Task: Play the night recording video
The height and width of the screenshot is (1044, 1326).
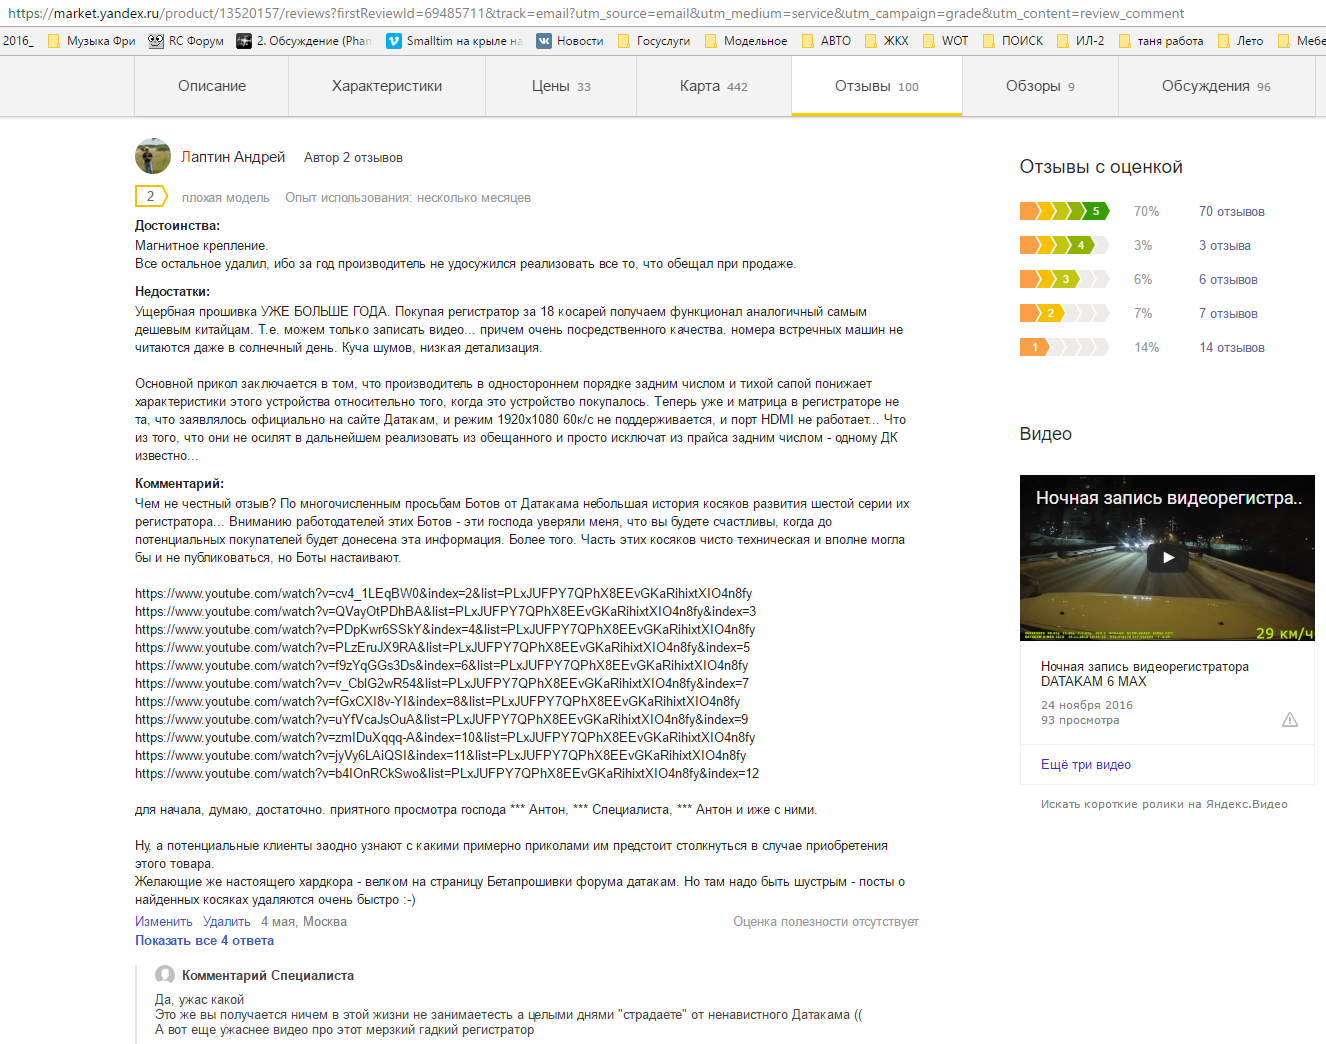Action: coord(1167,558)
